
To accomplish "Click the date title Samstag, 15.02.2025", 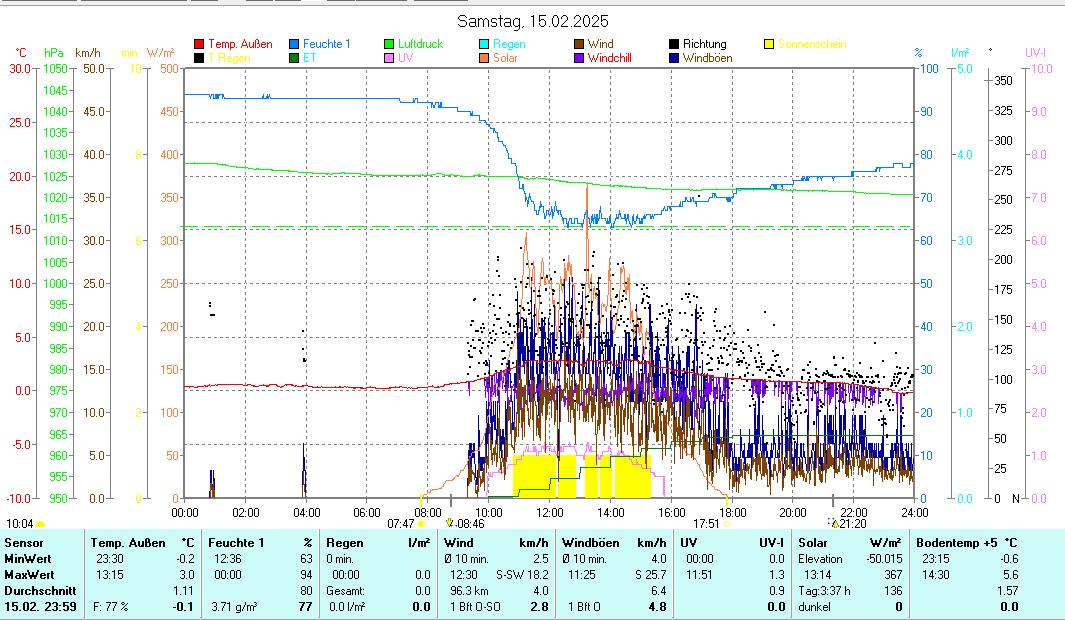I will tap(532, 21).
